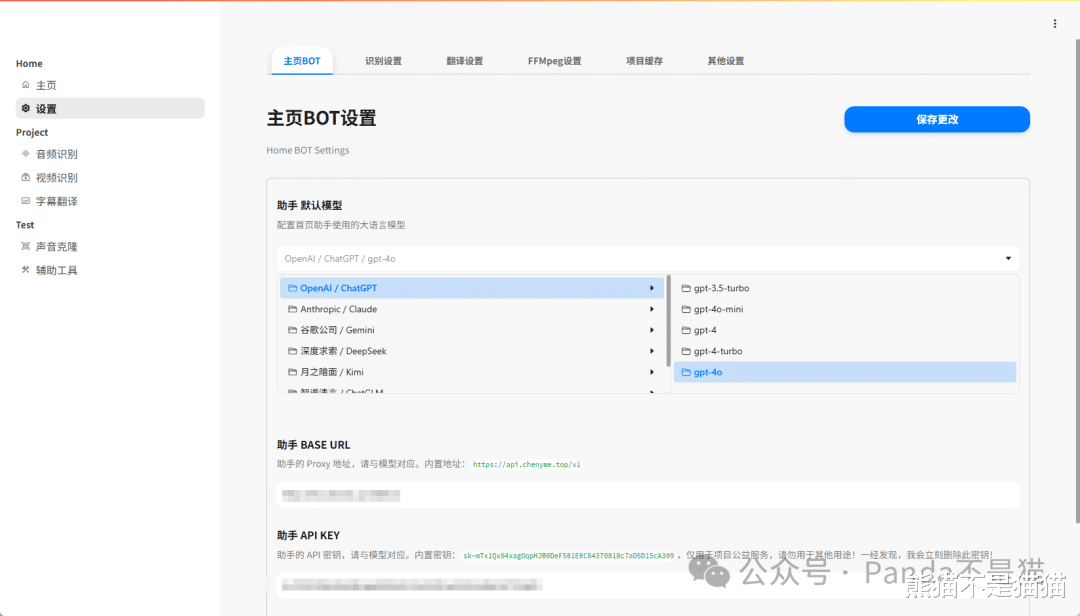Click the home icon beside 主页
Viewport: 1080px width, 616px height.
(25, 85)
